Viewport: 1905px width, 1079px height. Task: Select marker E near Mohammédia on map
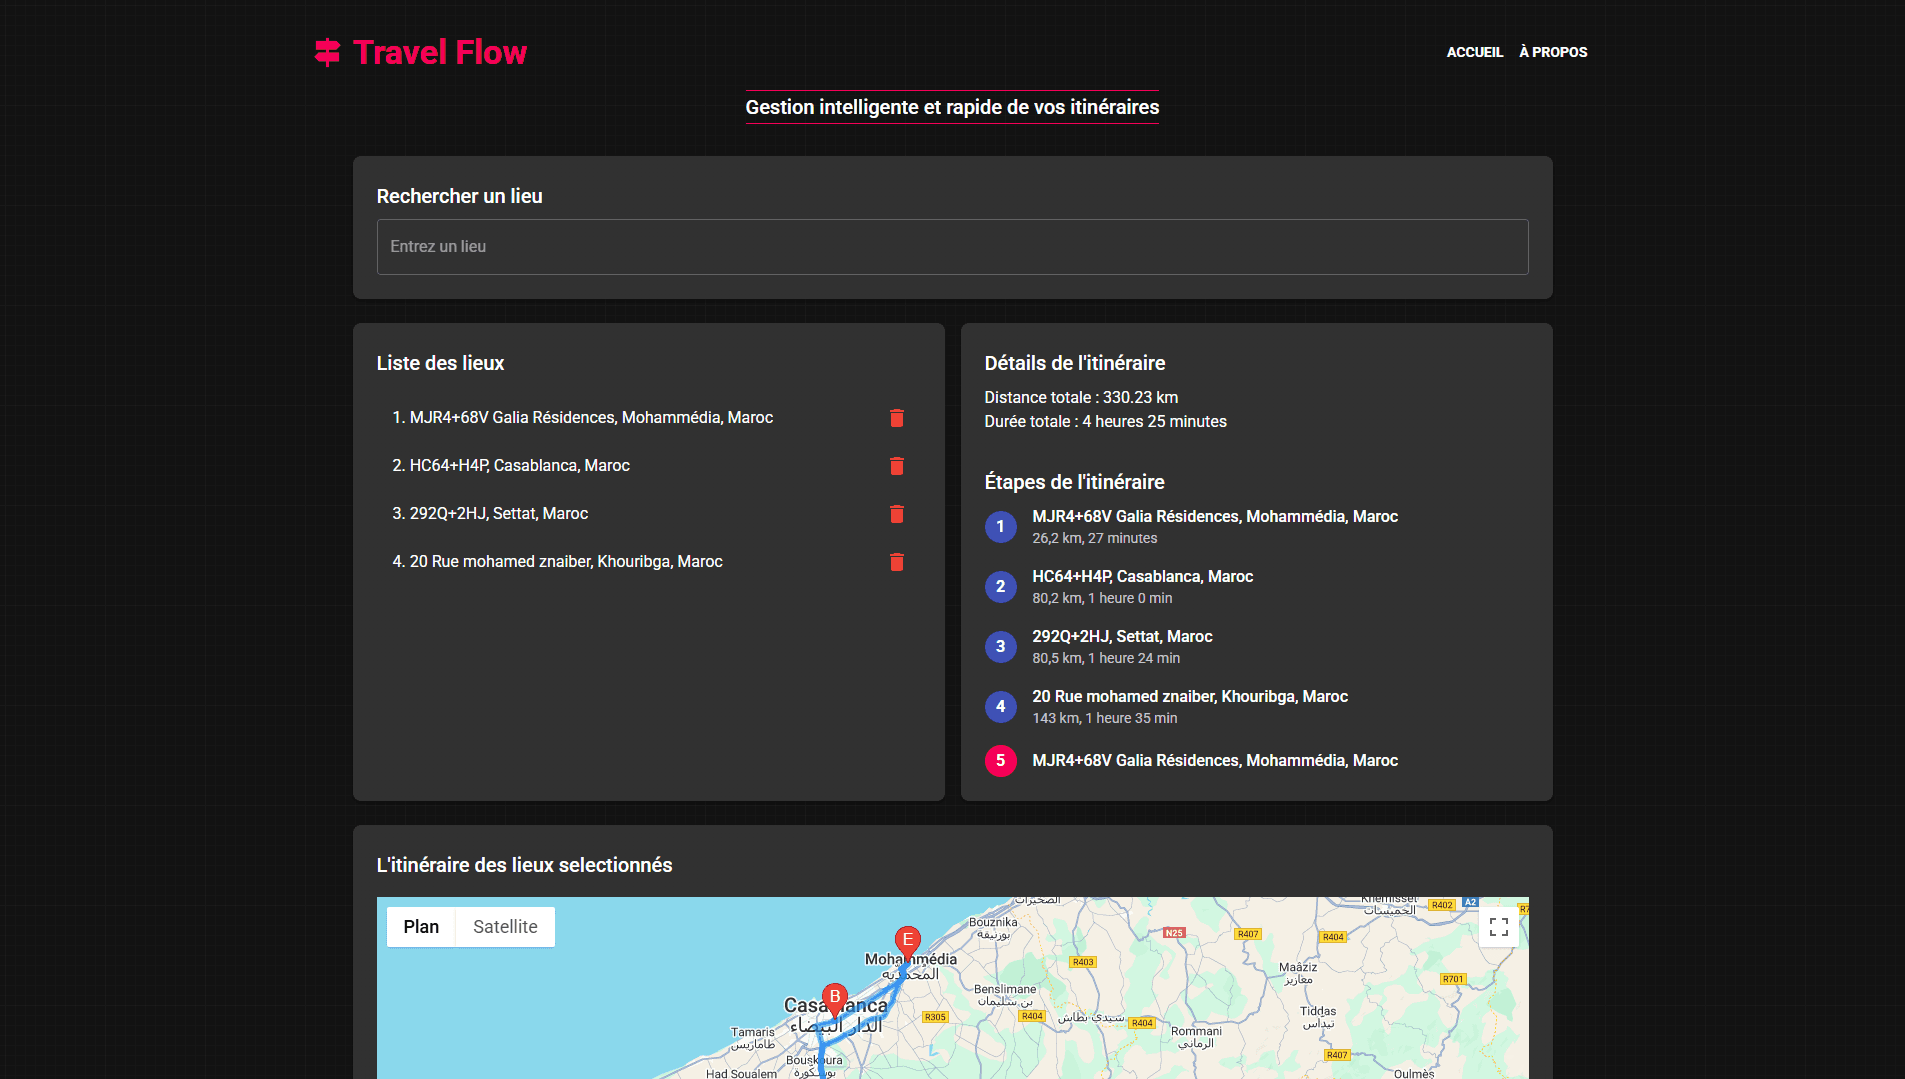click(907, 940)
